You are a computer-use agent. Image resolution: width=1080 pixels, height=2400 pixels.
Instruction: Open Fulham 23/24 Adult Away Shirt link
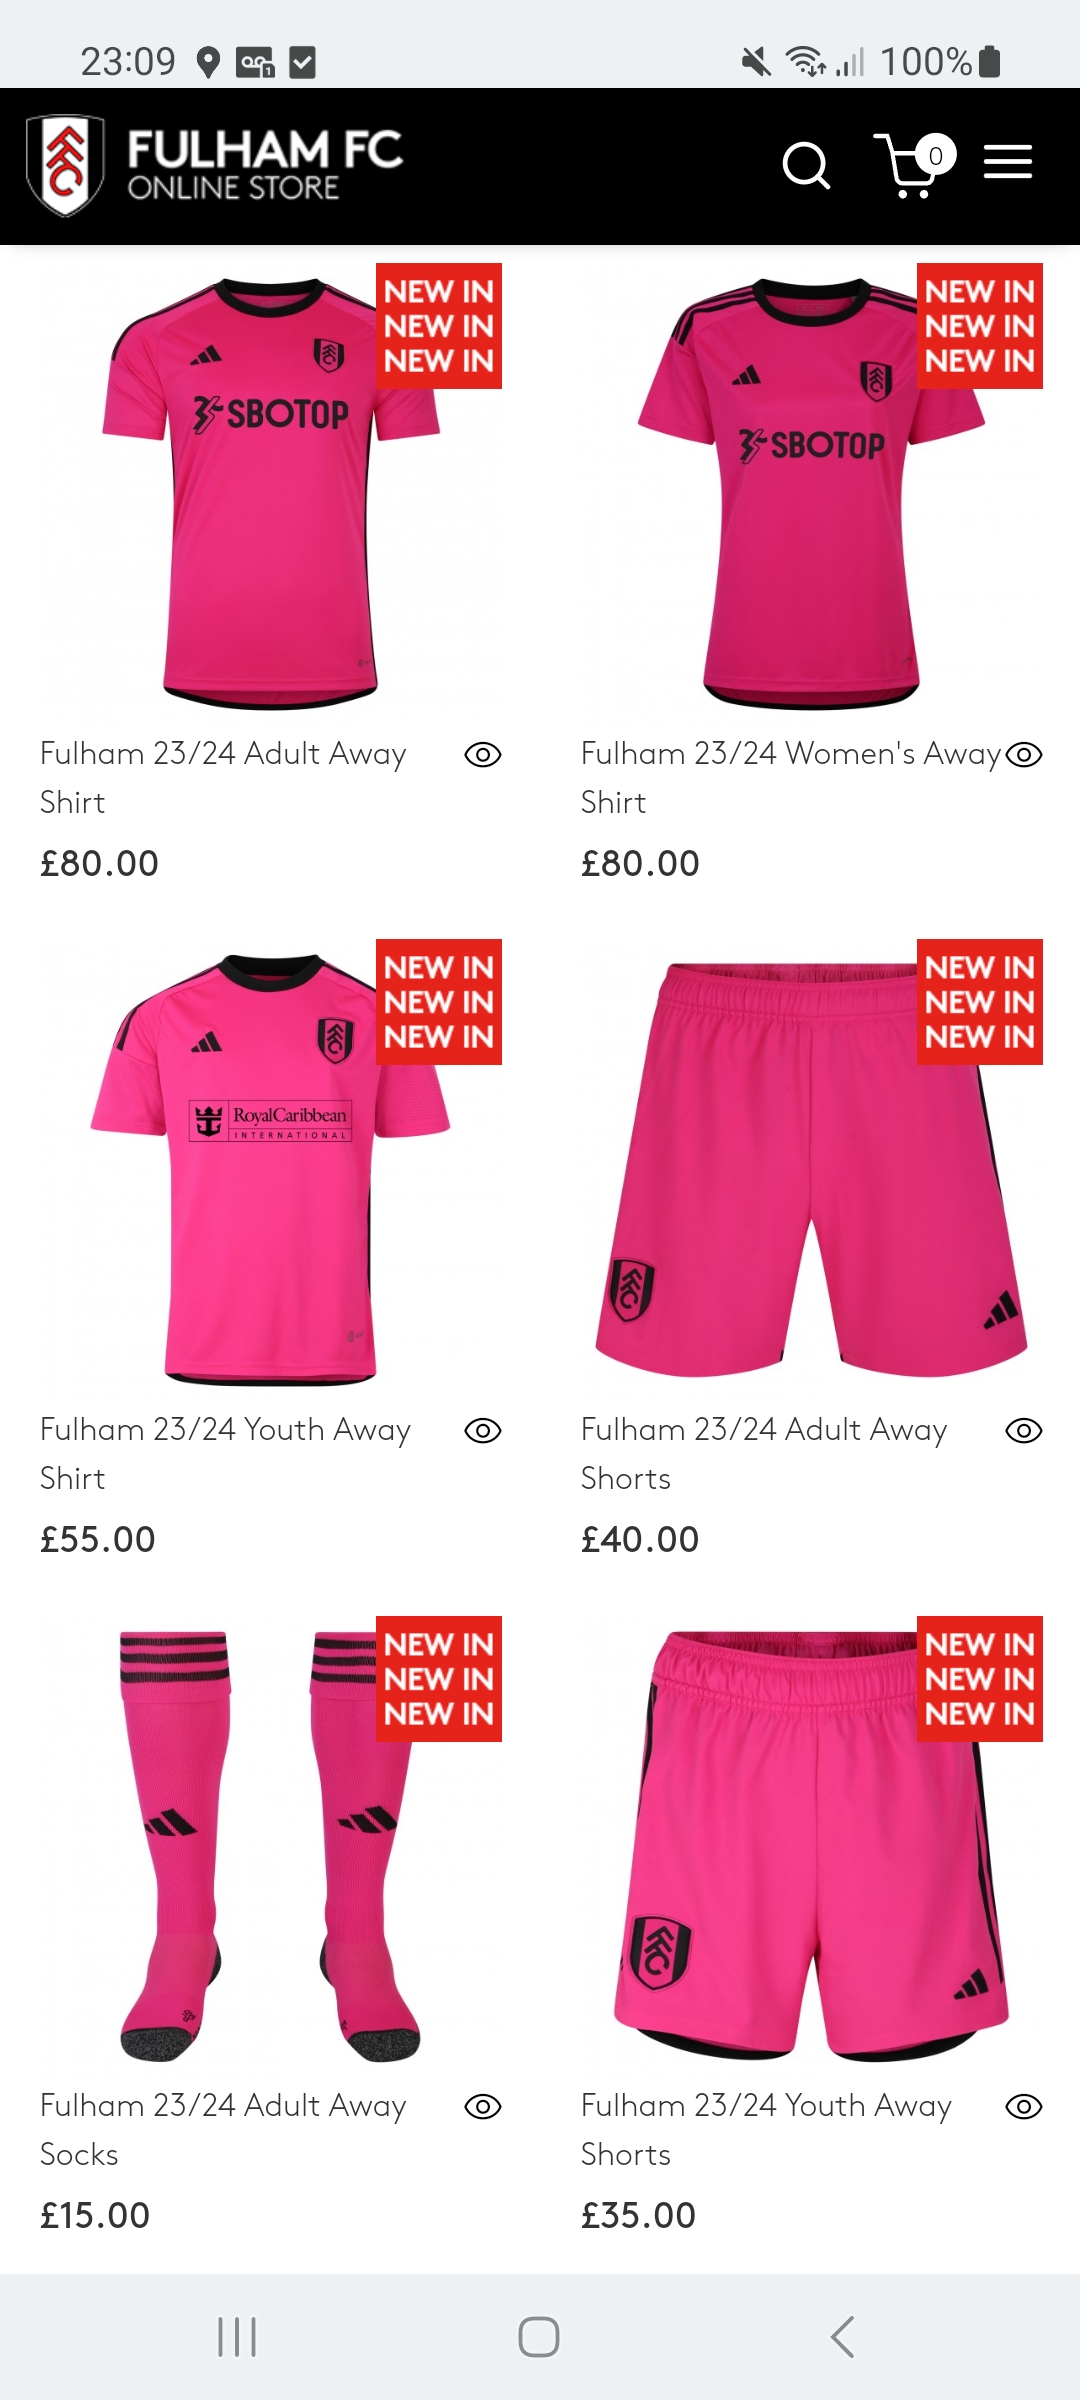[223, 777]
